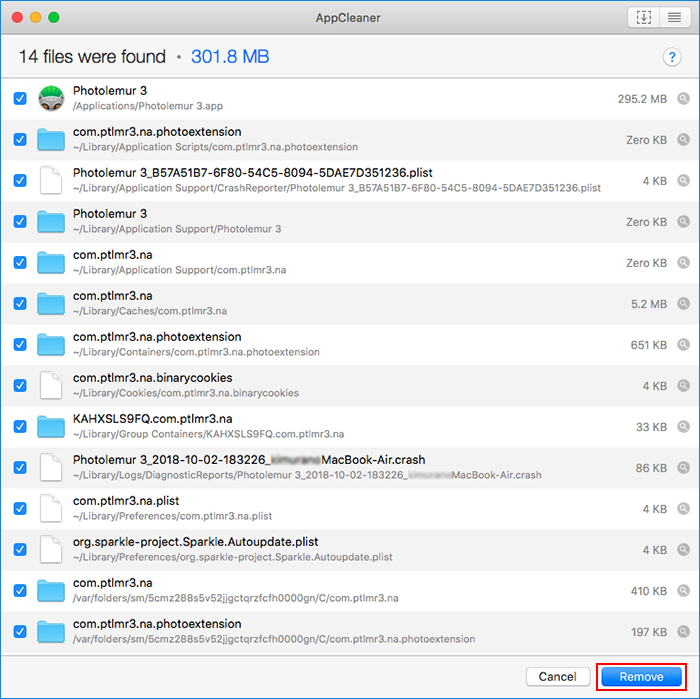Click document icon of Sparkle.Autoupdate.plist row

pos(51,549)
